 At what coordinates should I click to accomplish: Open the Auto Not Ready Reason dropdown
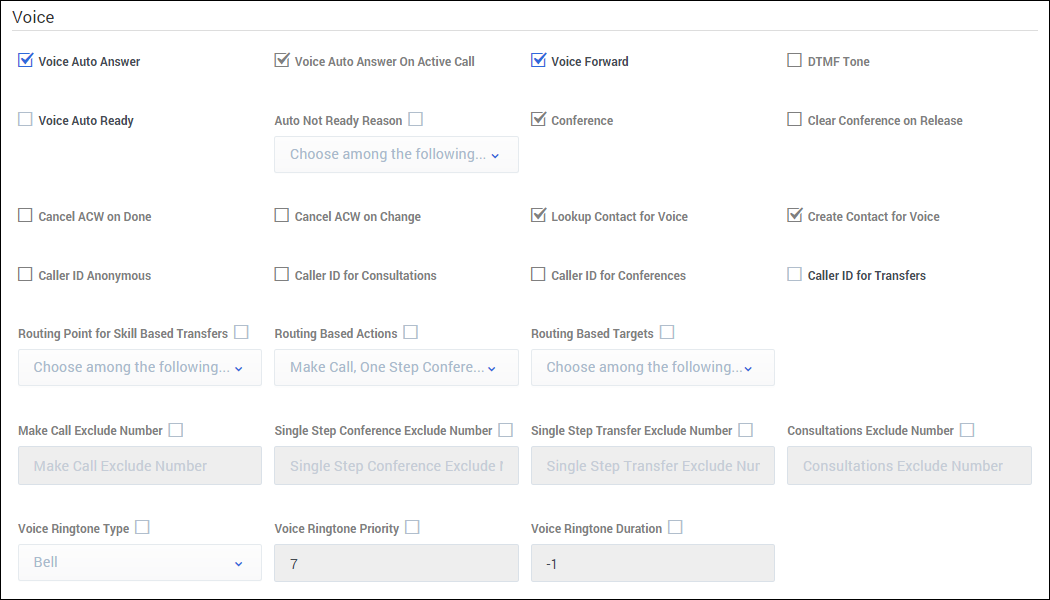(x=396, y=155)
